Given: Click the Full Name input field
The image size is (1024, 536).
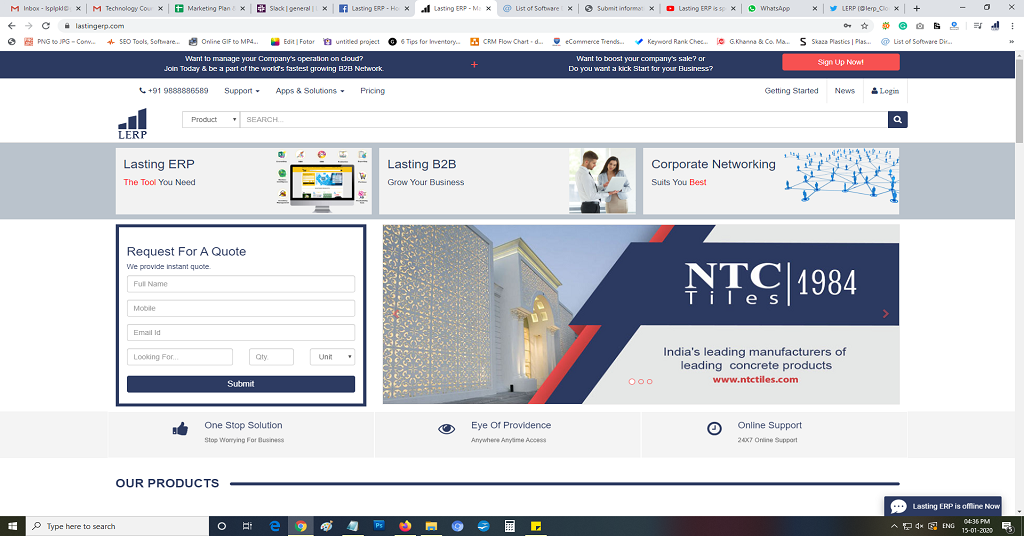Looking at the screenshot, I should coord(240,284).
